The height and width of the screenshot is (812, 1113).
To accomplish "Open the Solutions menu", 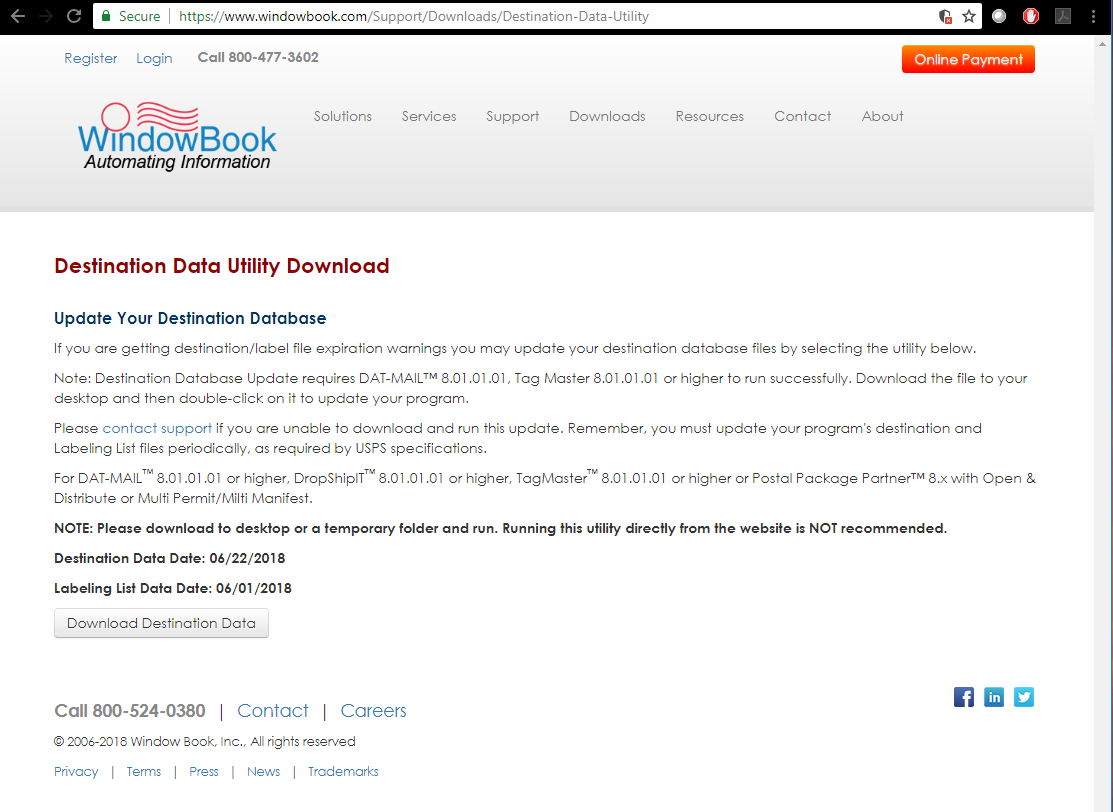I will pyautogui.click(x=343, y=116).
